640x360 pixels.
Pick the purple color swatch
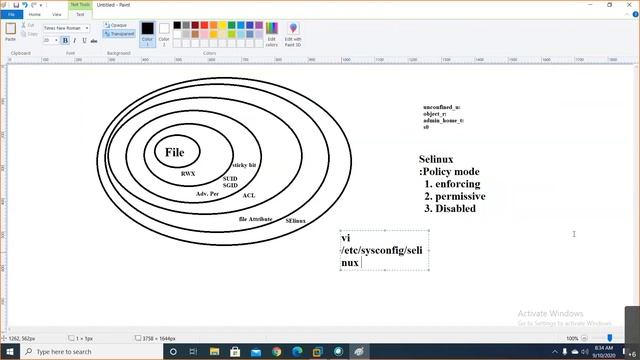259,25
